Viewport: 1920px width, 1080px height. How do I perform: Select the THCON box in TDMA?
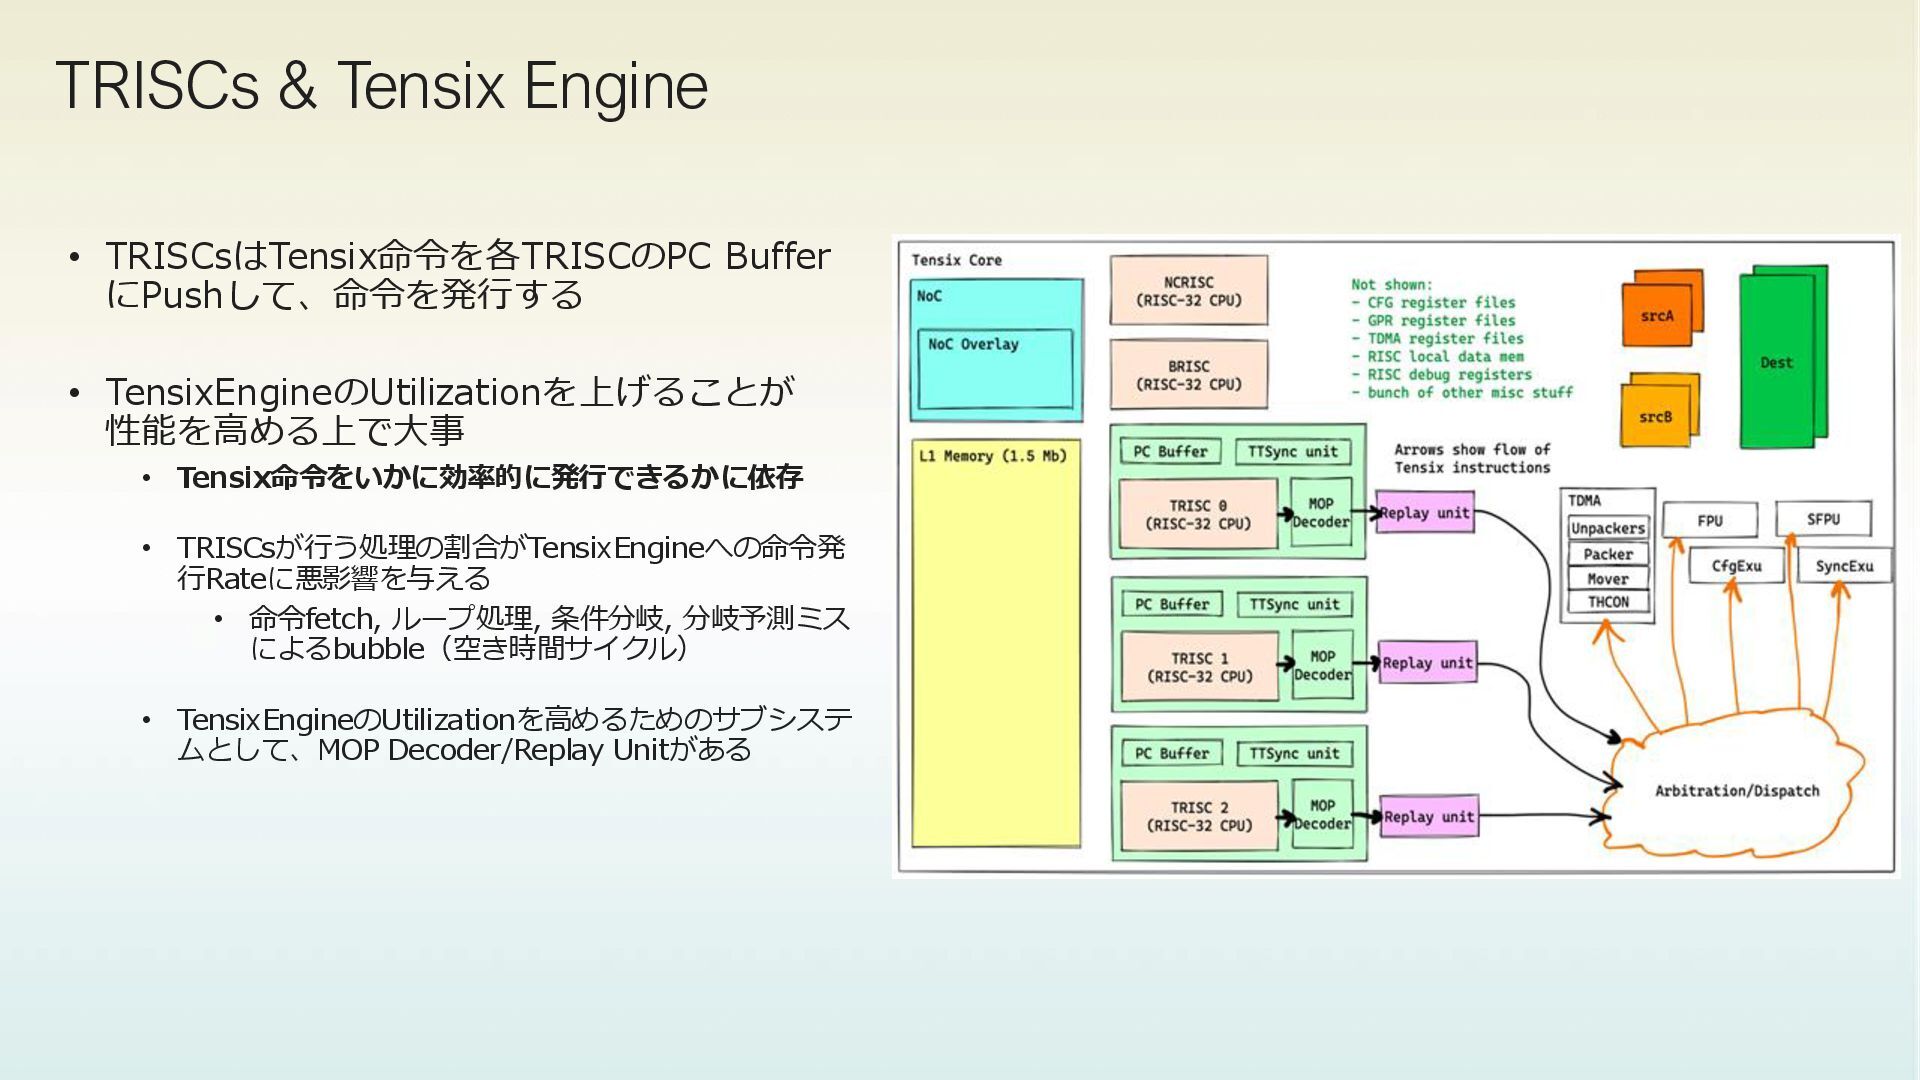point(1607,602)
